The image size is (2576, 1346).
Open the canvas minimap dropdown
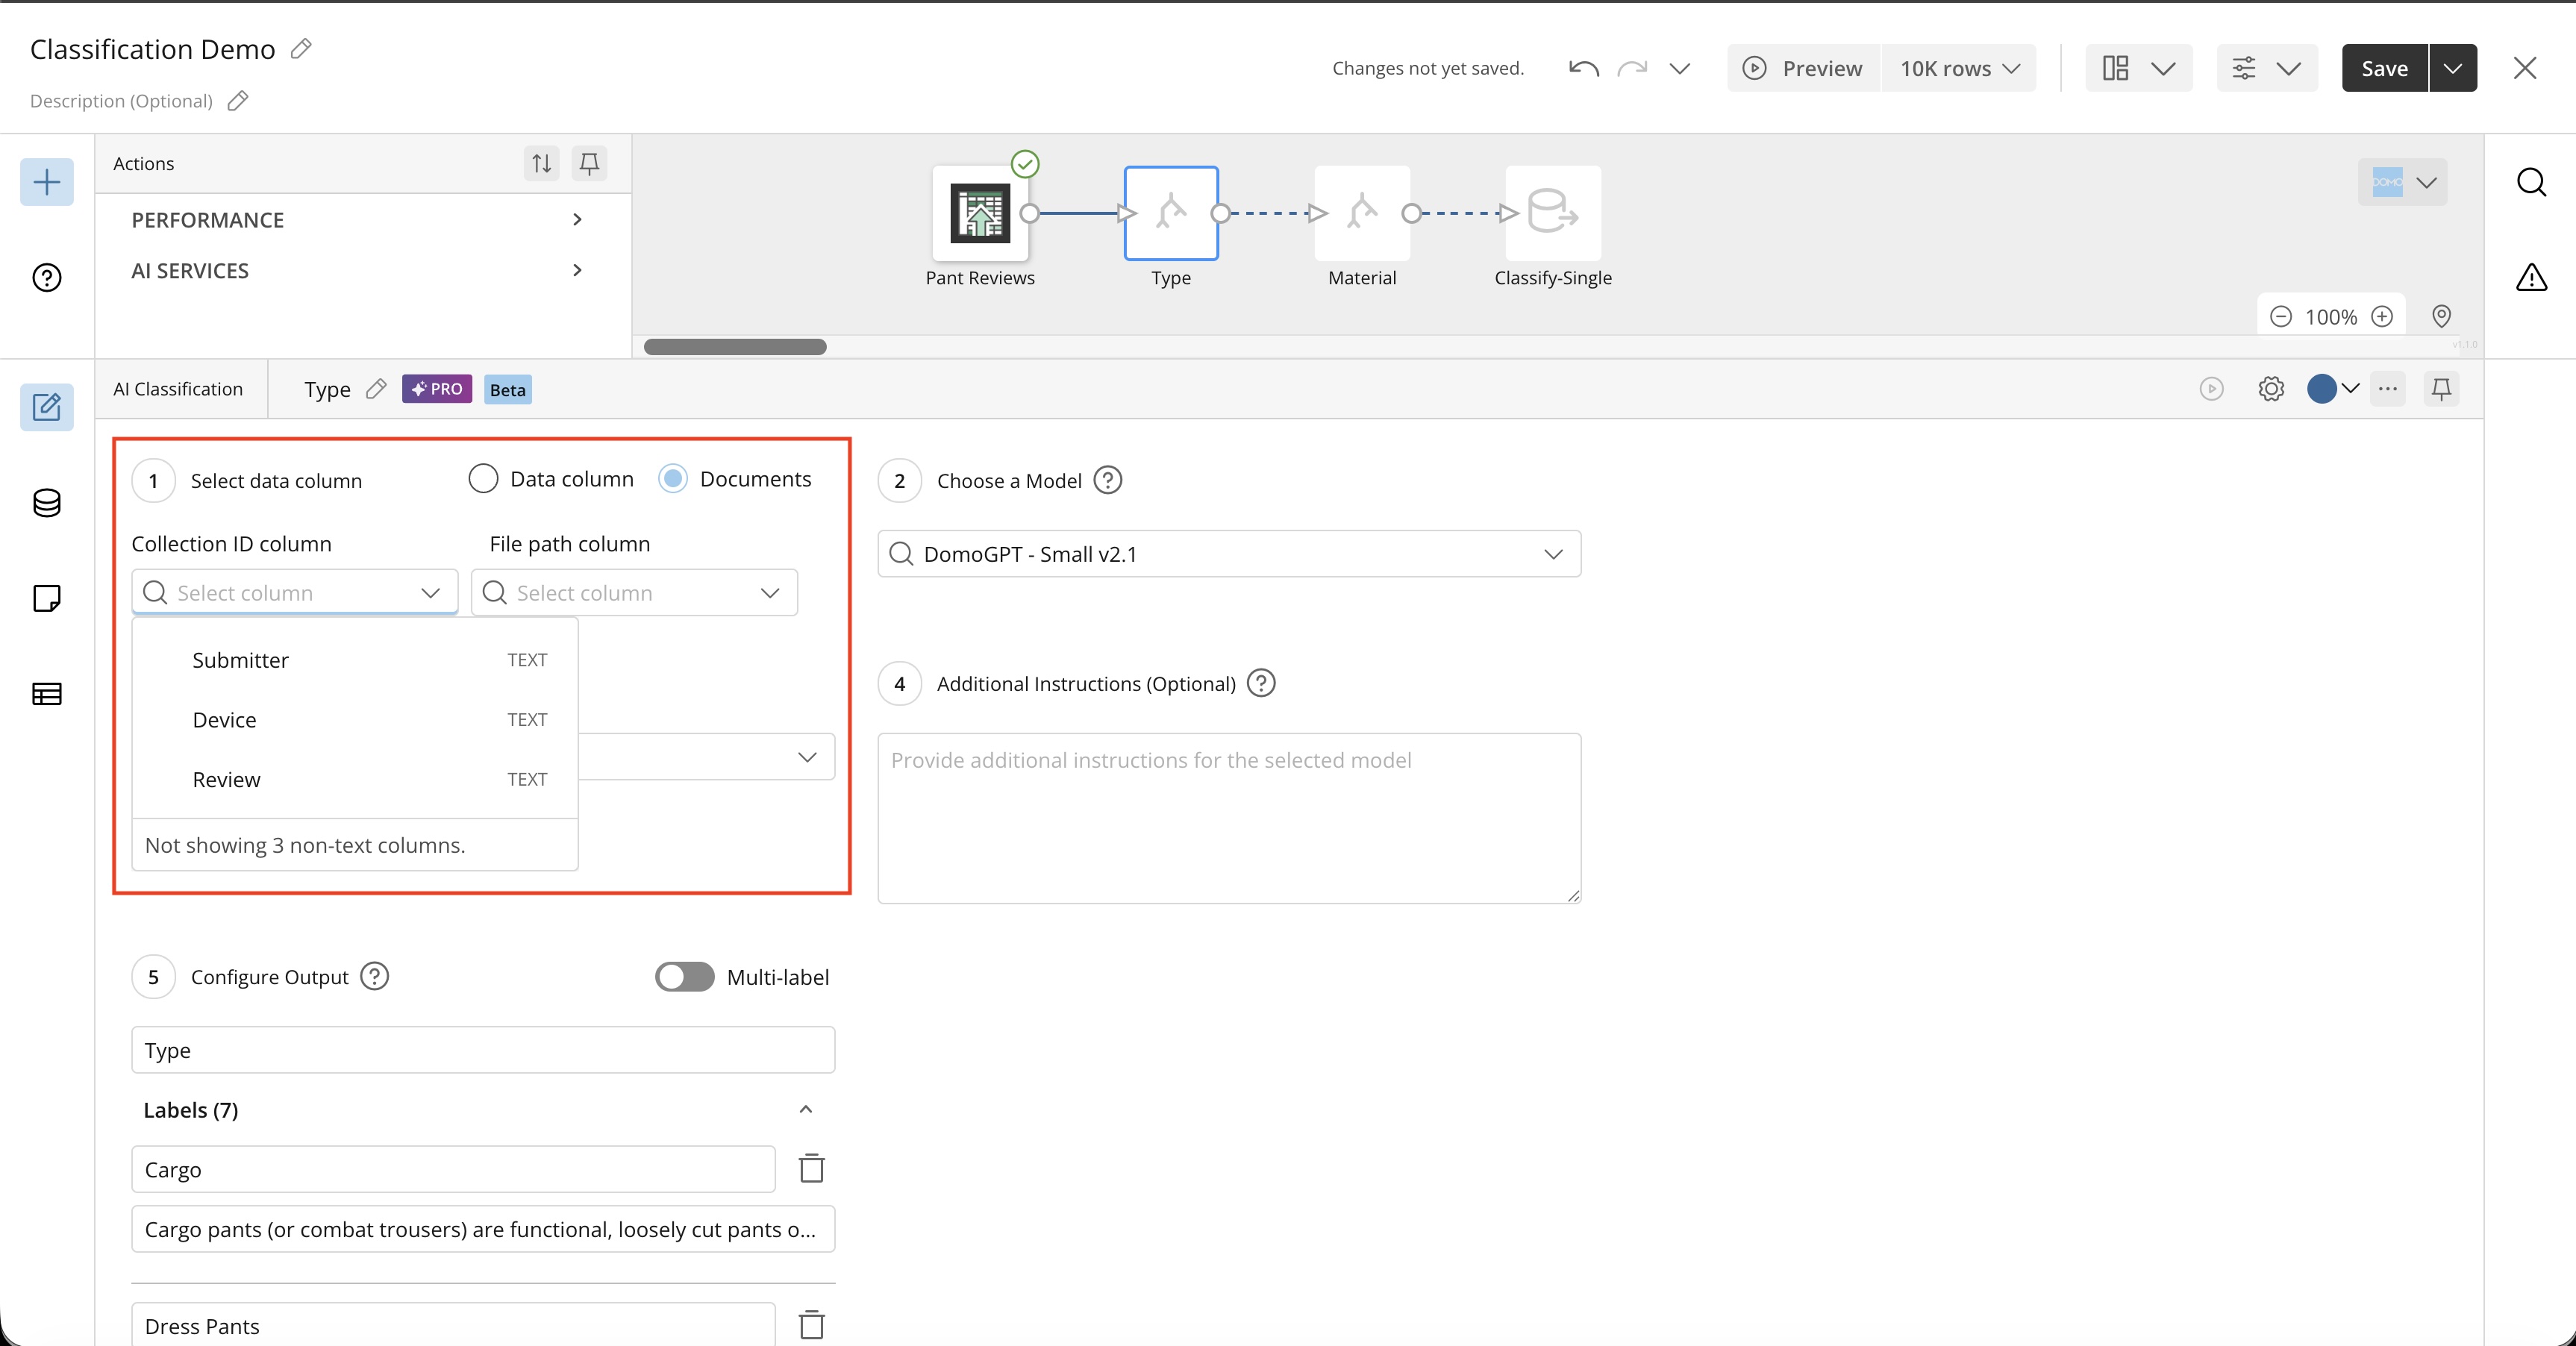pos(2403,182)
